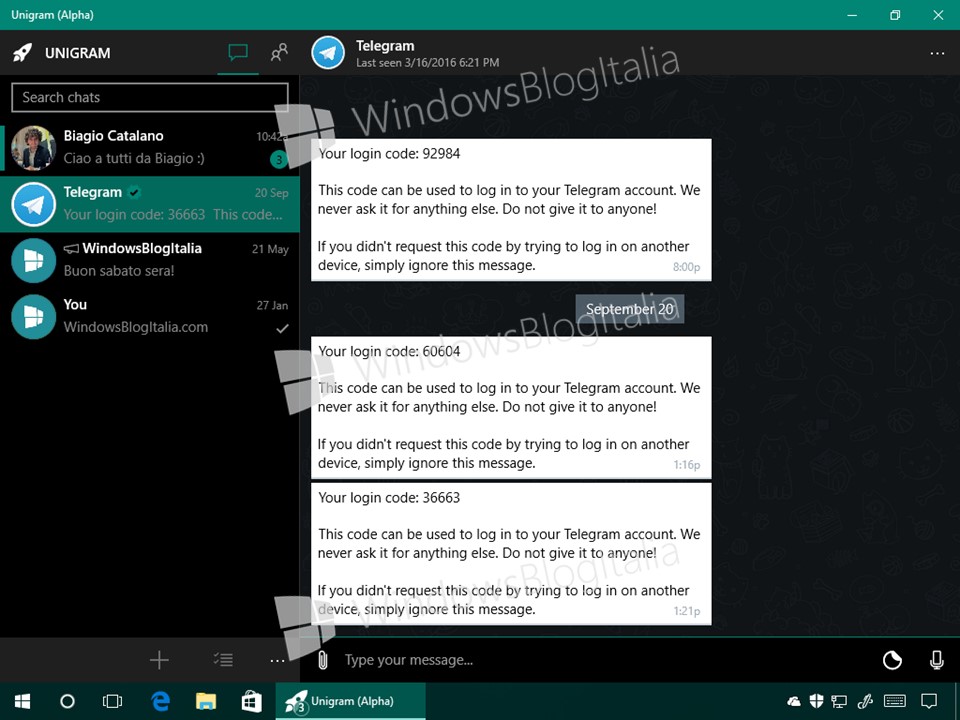Open the contacts tab icon
The image size is (960, 720).
[279, 53]
